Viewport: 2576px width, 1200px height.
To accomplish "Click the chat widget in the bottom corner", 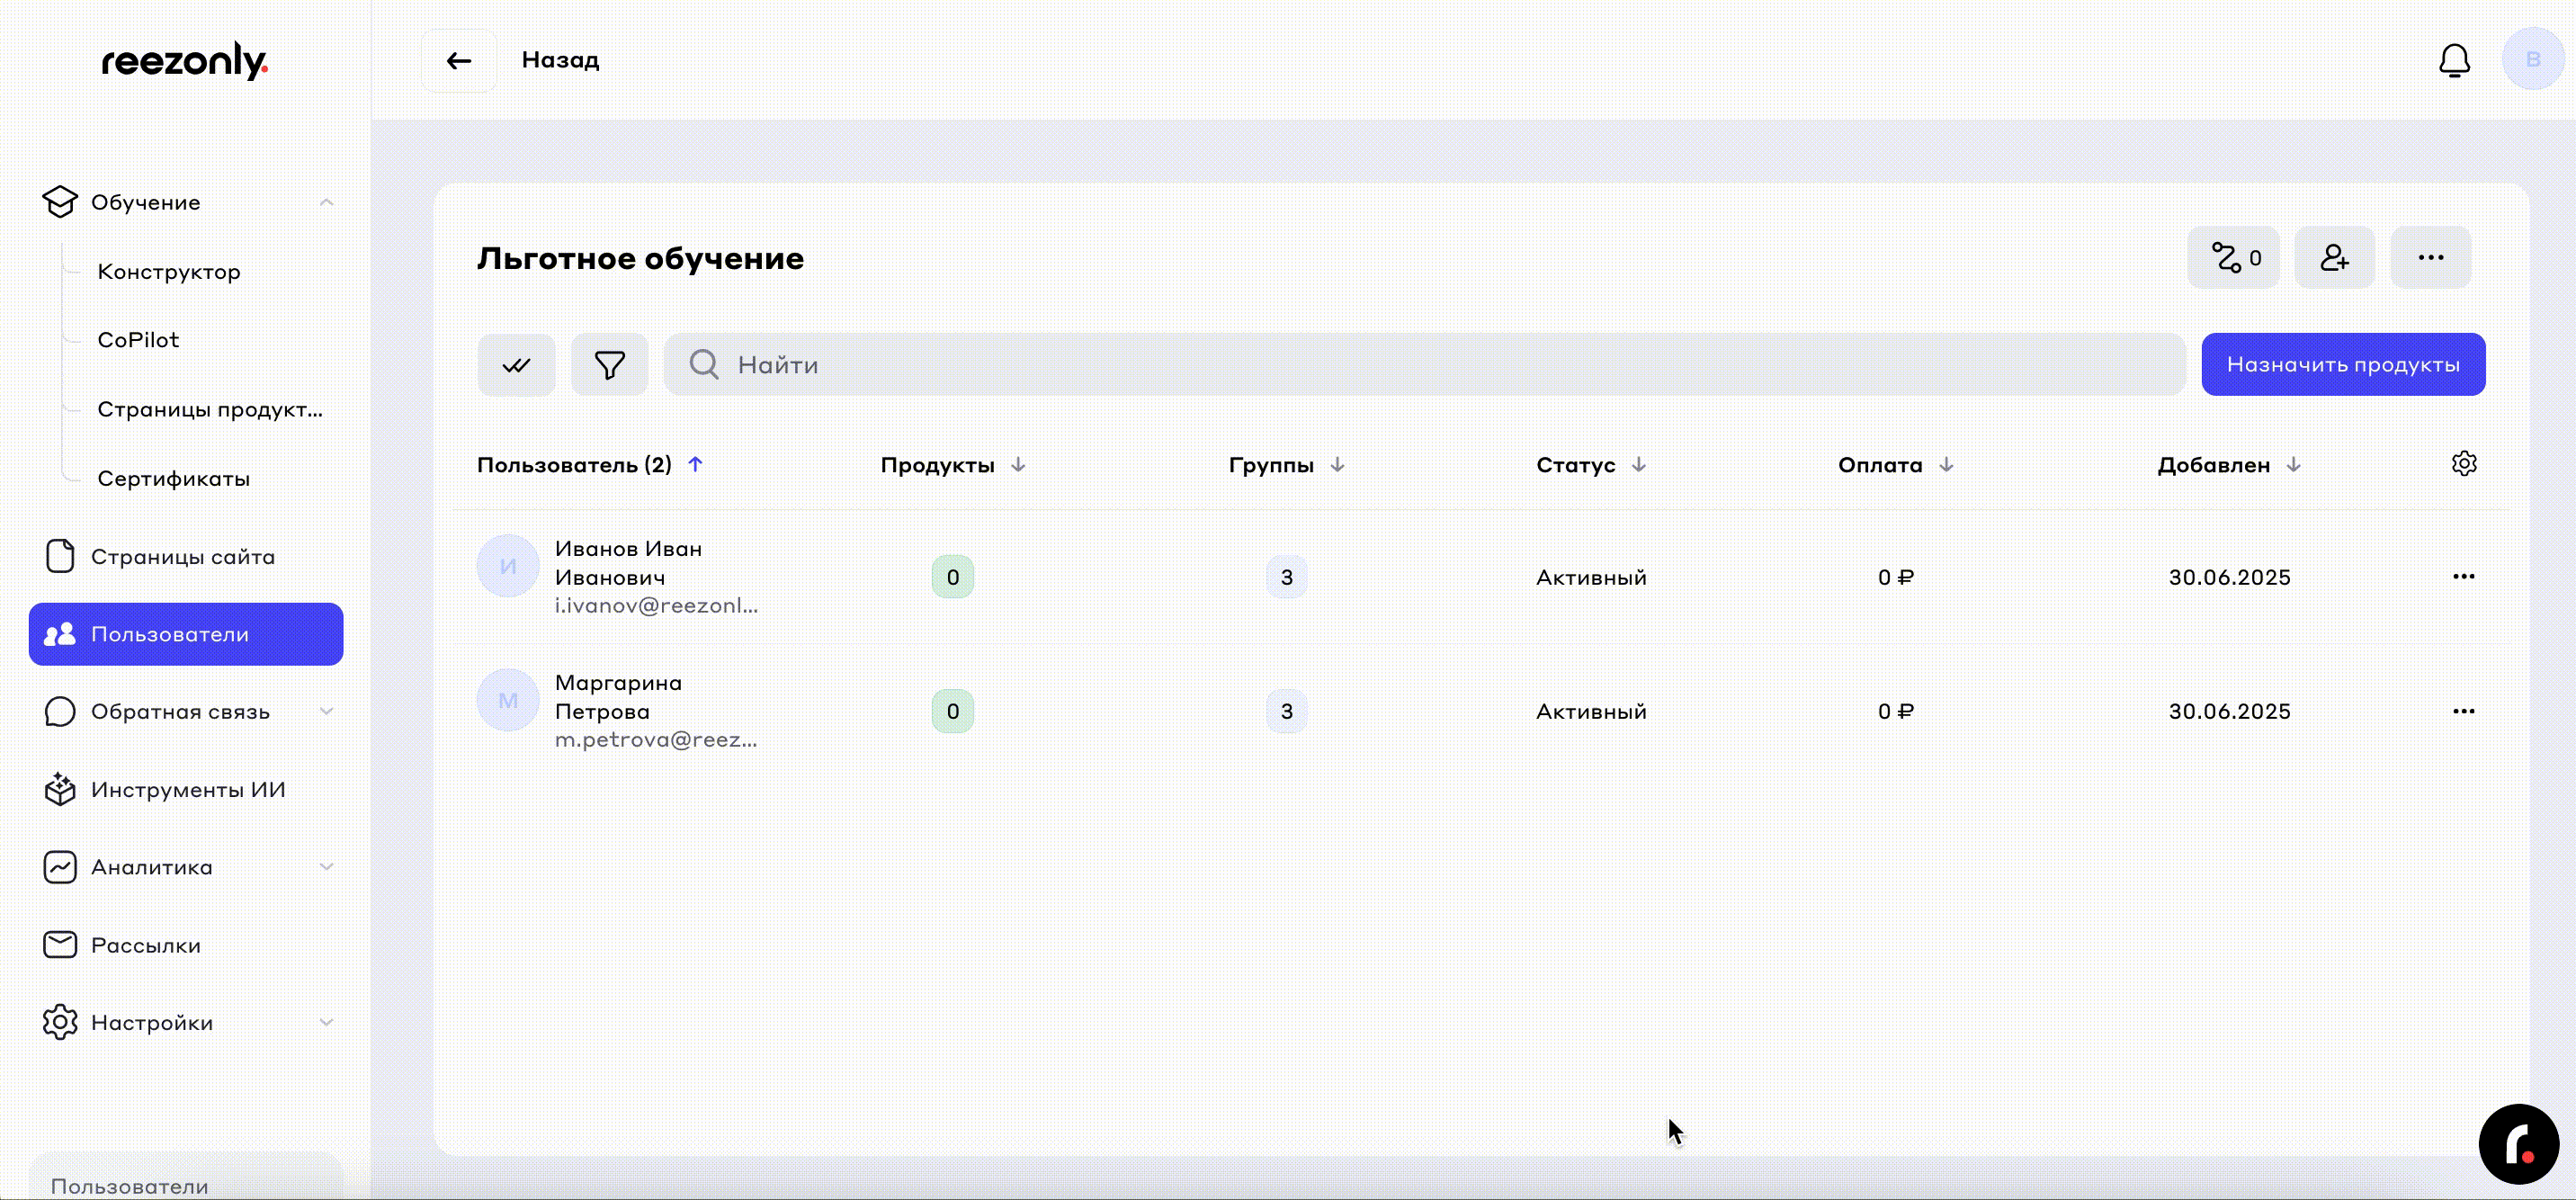I will pyautogui.click(x=2518, y=1144).
